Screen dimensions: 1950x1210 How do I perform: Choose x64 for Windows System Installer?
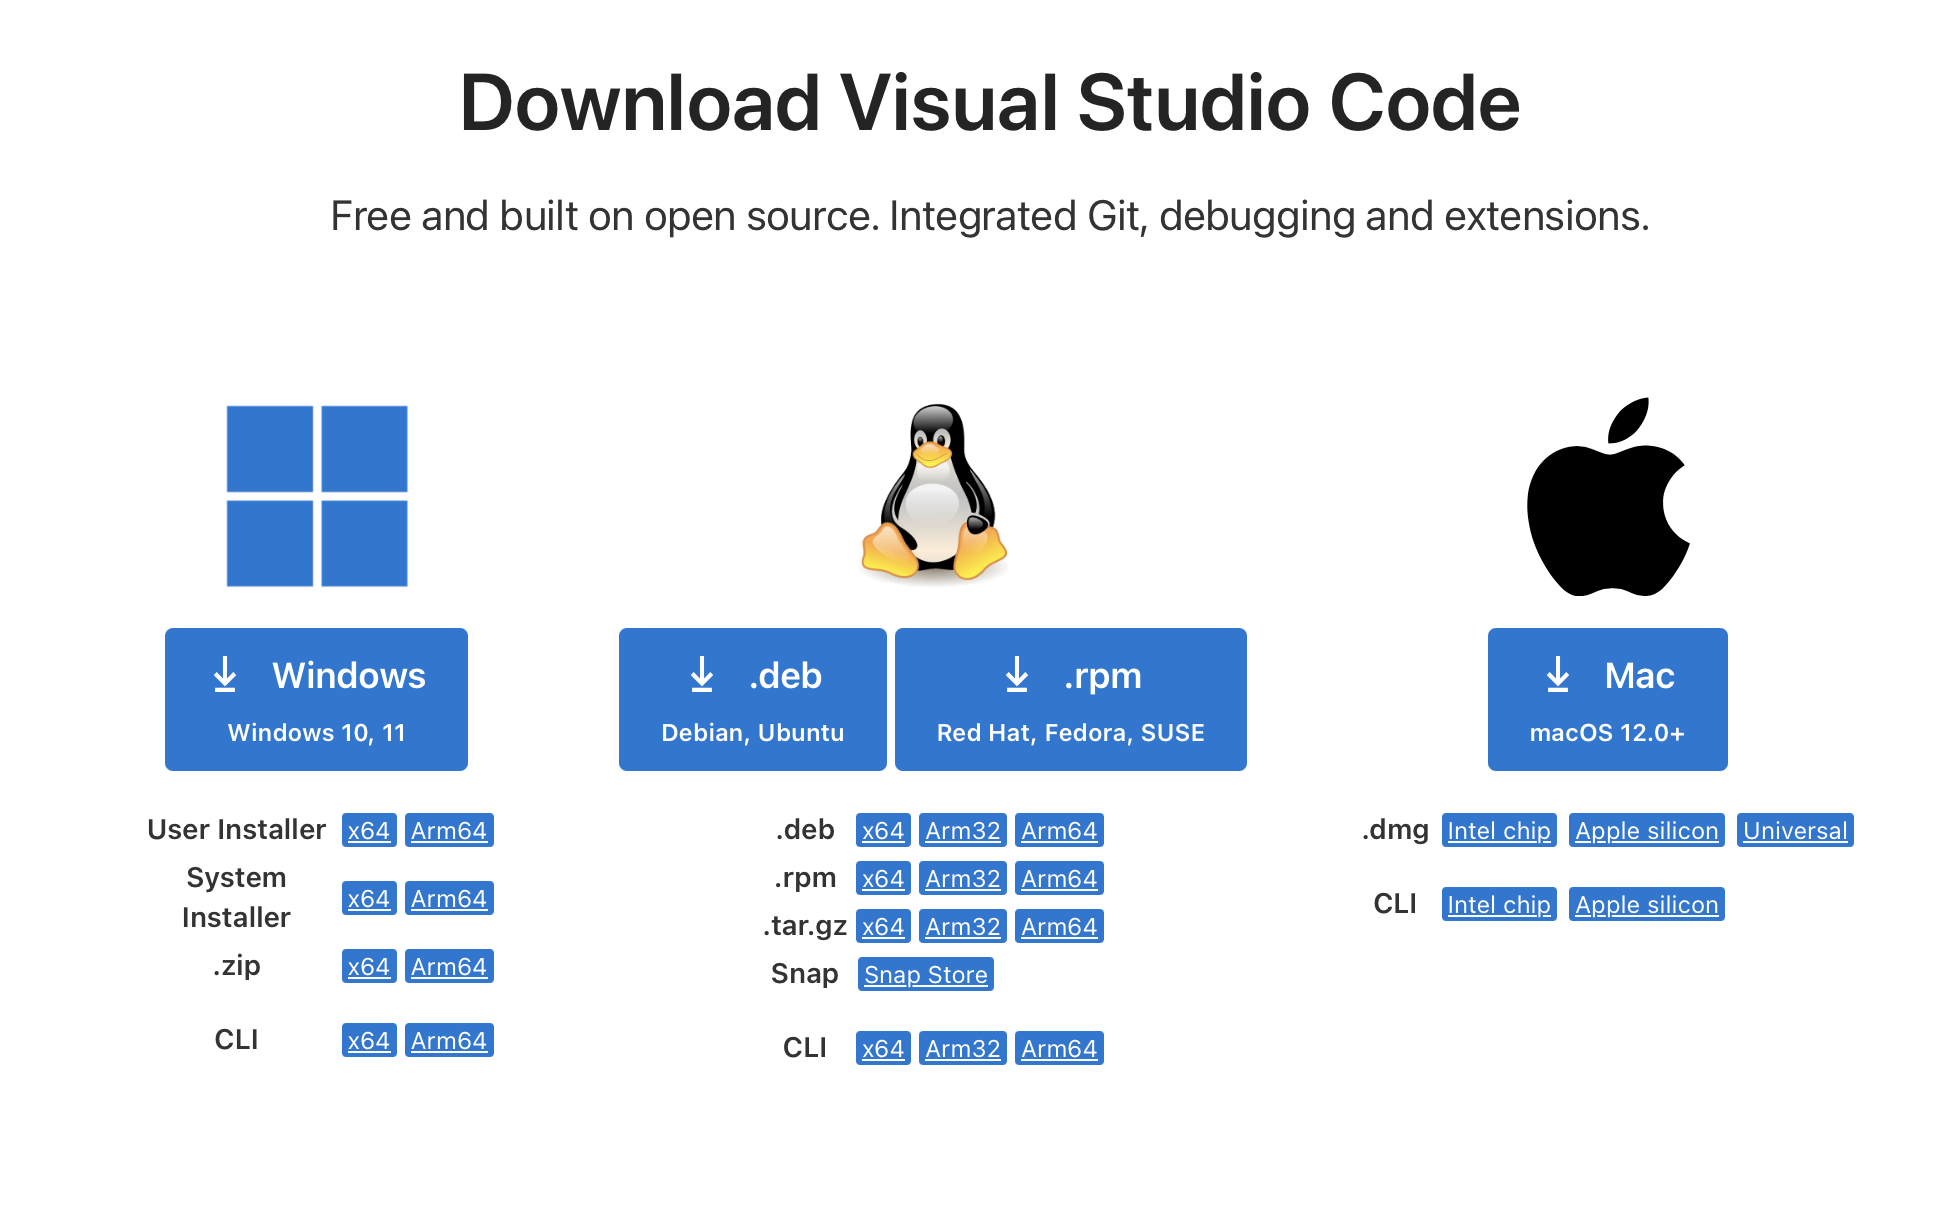[x=369, y=898]
